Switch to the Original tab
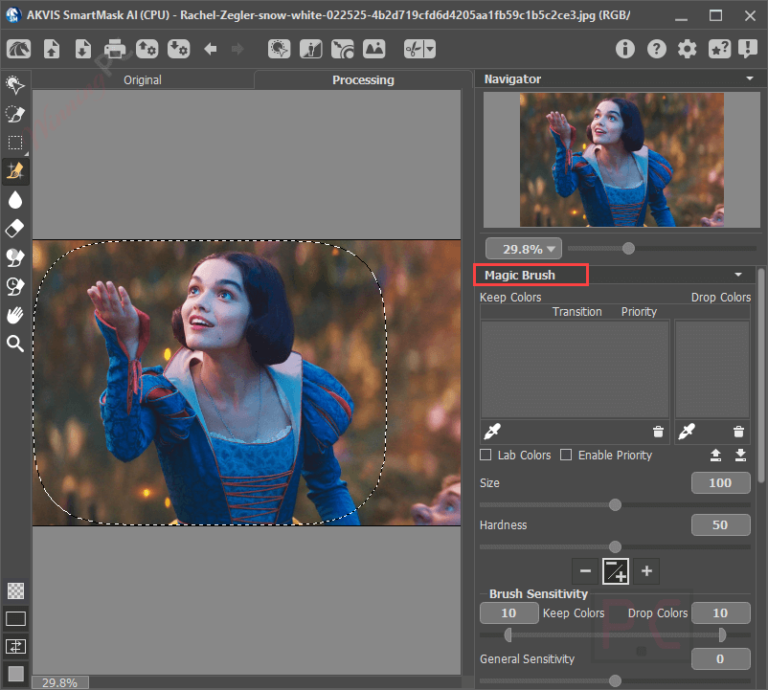Viewport: 768px width, 690px height. (143, 80)
